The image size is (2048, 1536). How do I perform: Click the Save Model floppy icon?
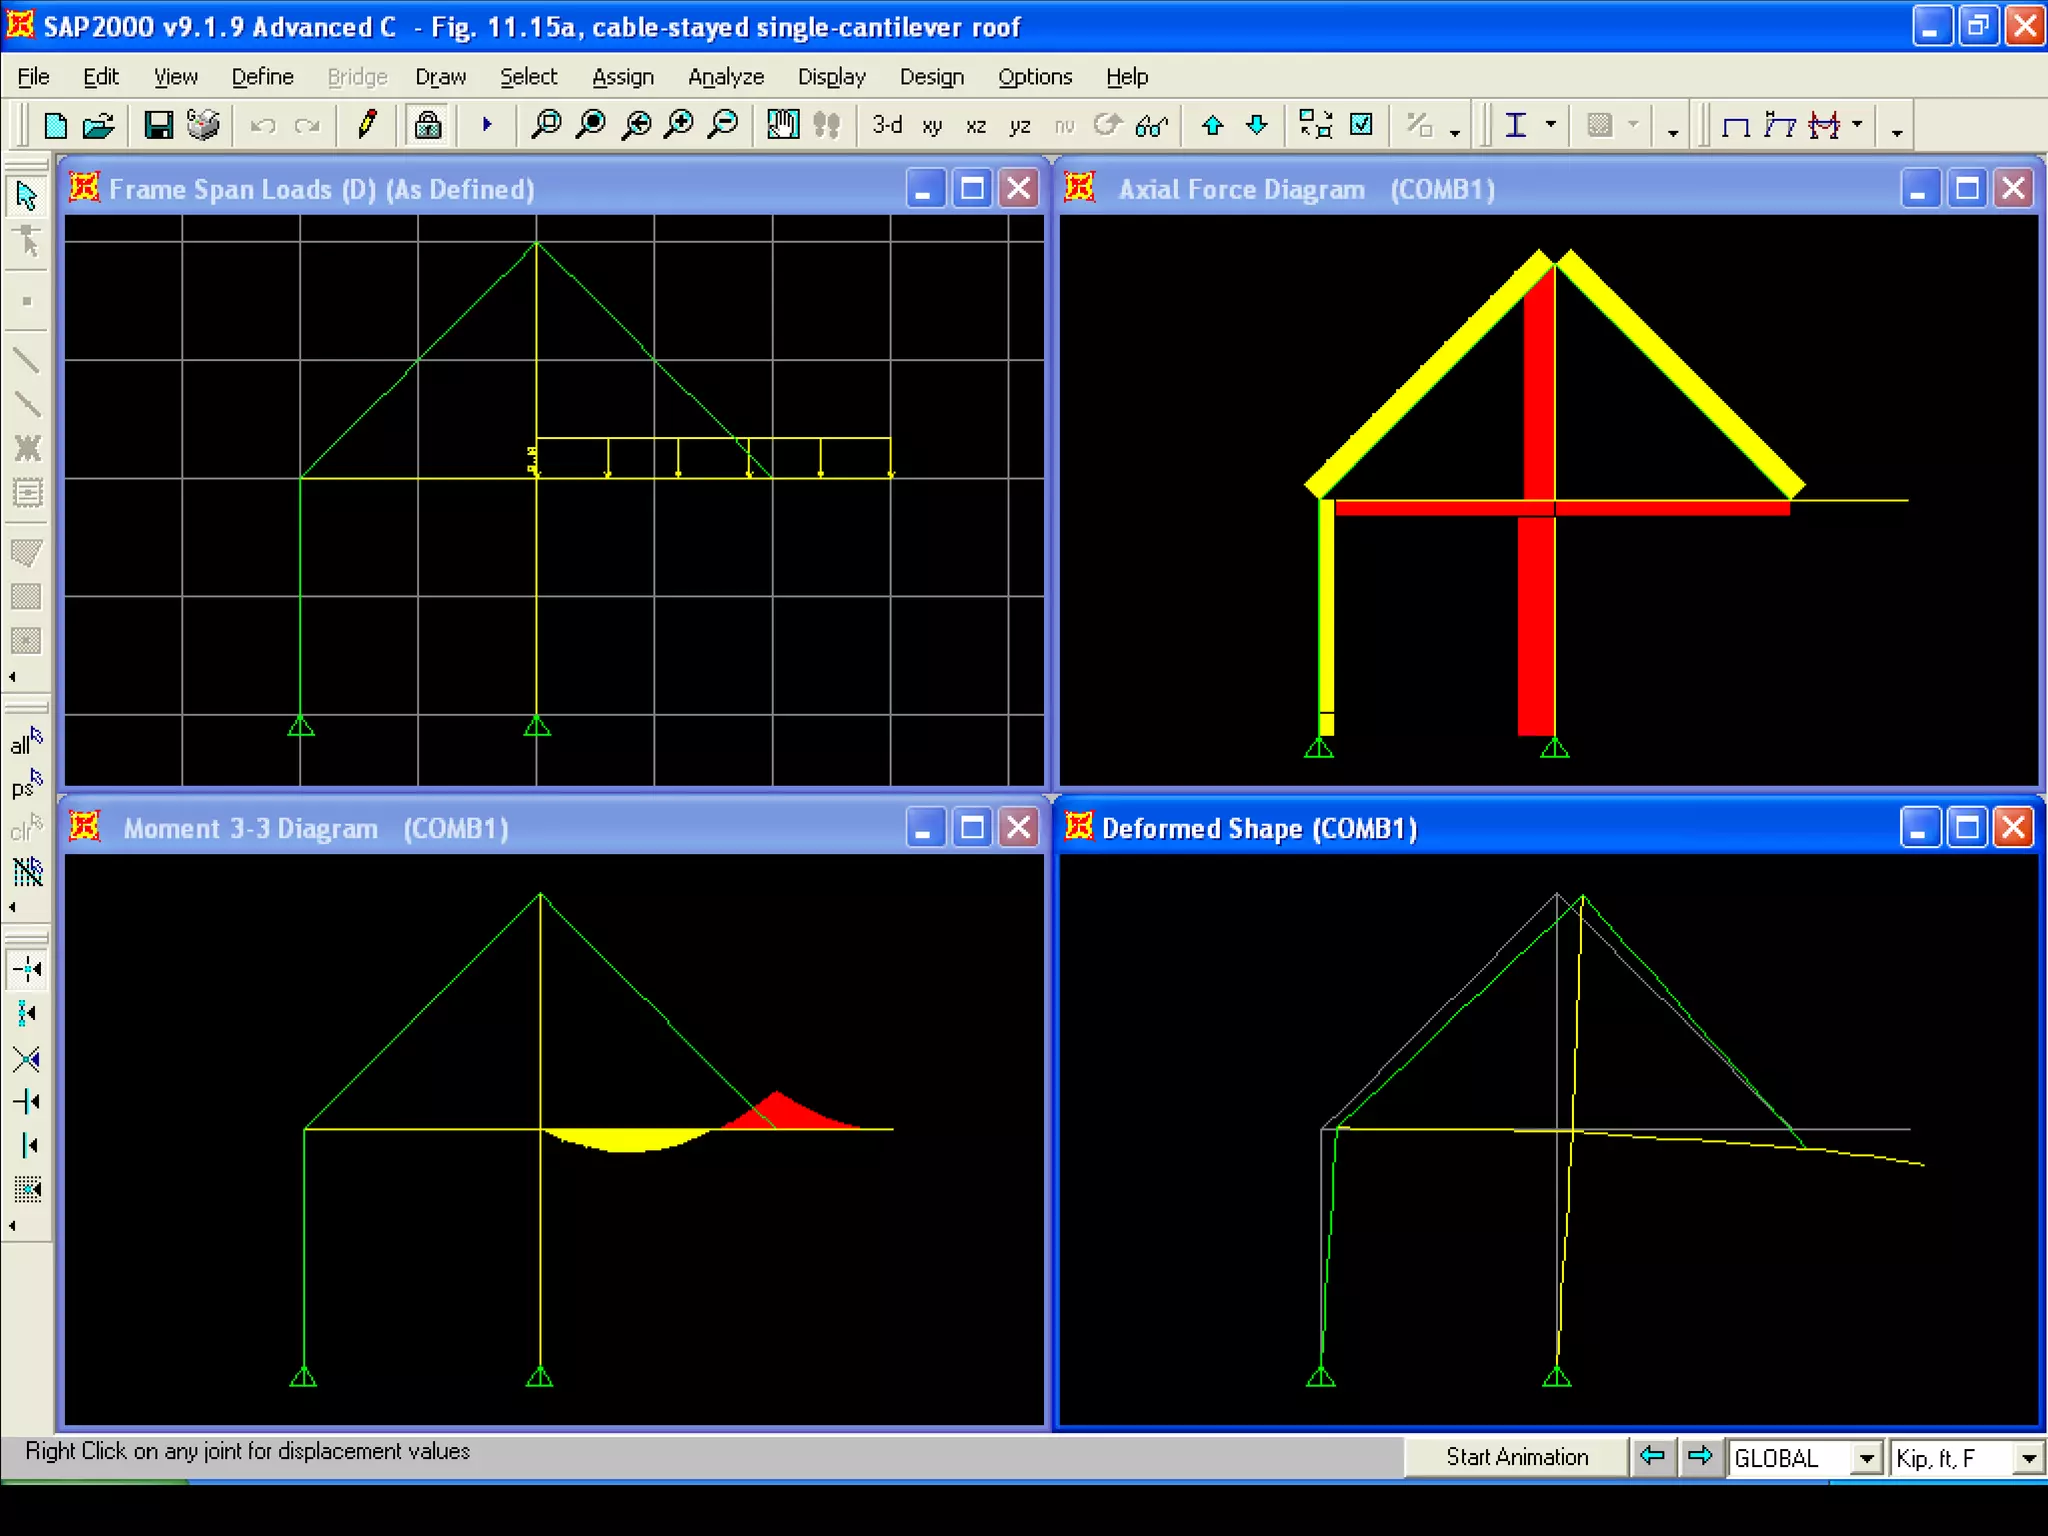coord(158,125)
